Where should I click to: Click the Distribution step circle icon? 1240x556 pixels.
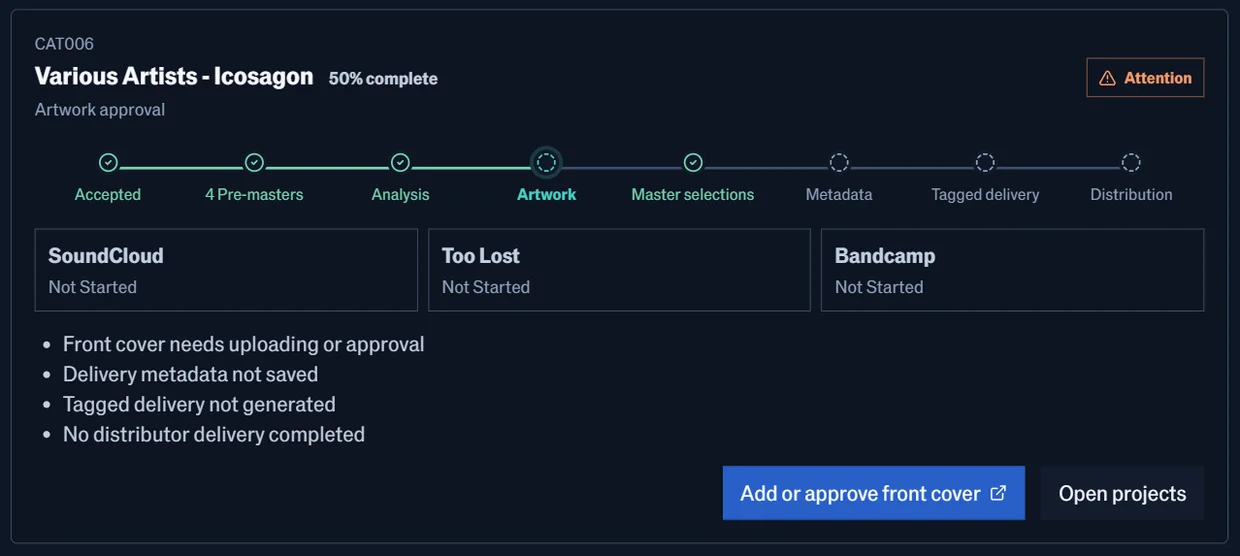[x=1131, y=162]
